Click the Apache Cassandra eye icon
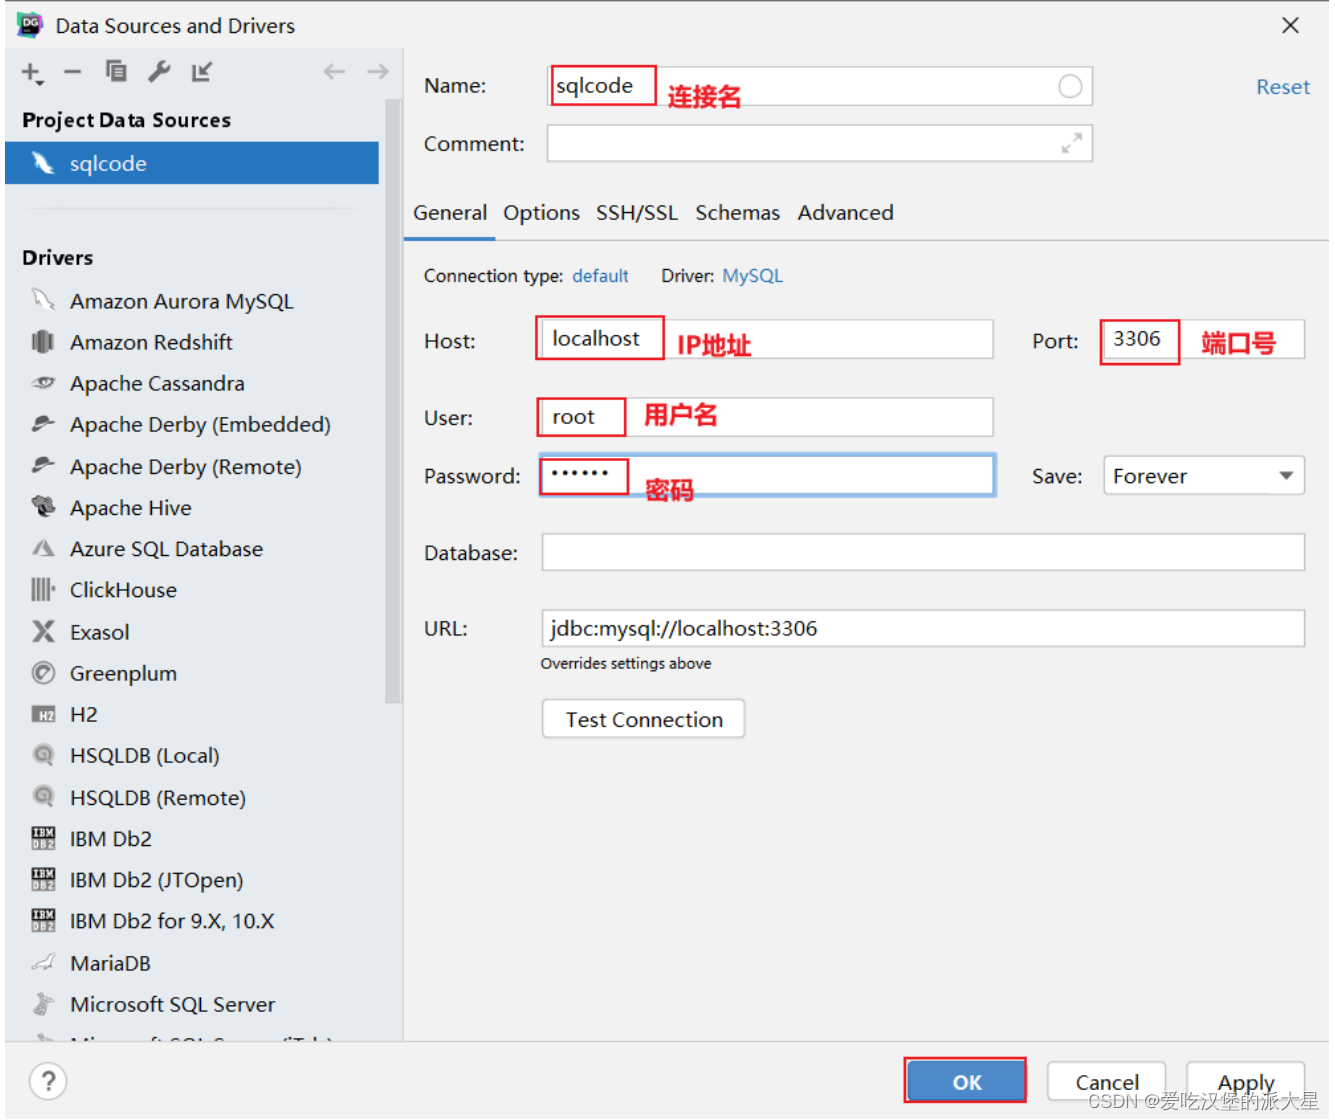This screenshot has width=1335, height=1120. 43,383
